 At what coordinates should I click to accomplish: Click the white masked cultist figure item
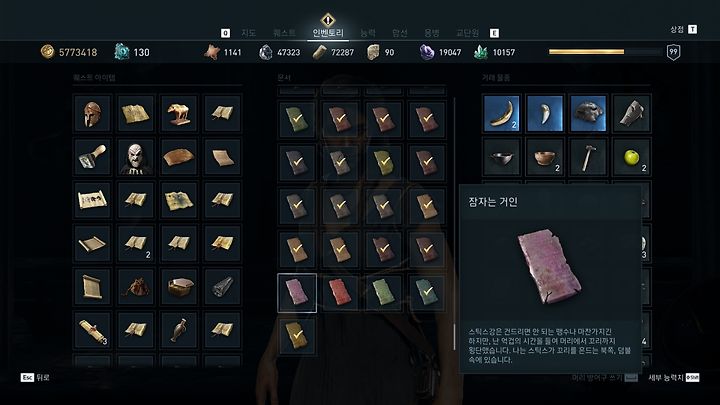click(135, 157)
